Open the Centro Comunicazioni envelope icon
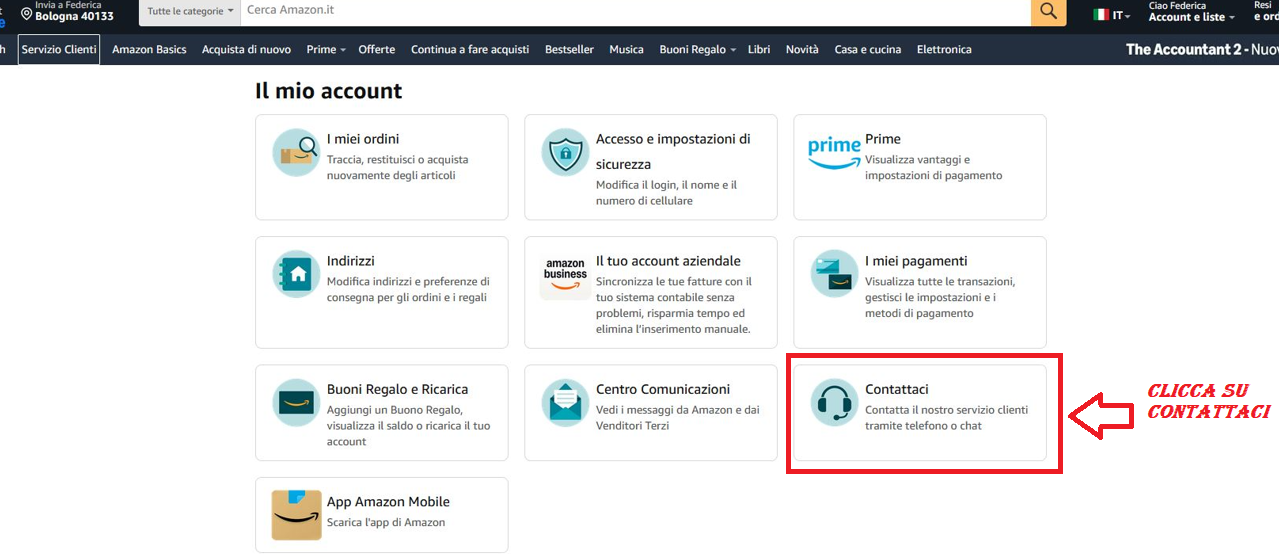Screen dimensions: 1279x554 pos(565,403)
